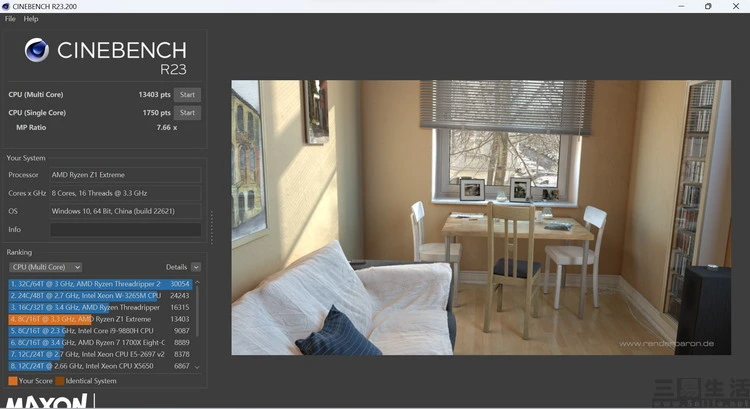This screenshot has height=409, width=750.
Task: Close the Cinebench window
Action: (x=736, y=6)
